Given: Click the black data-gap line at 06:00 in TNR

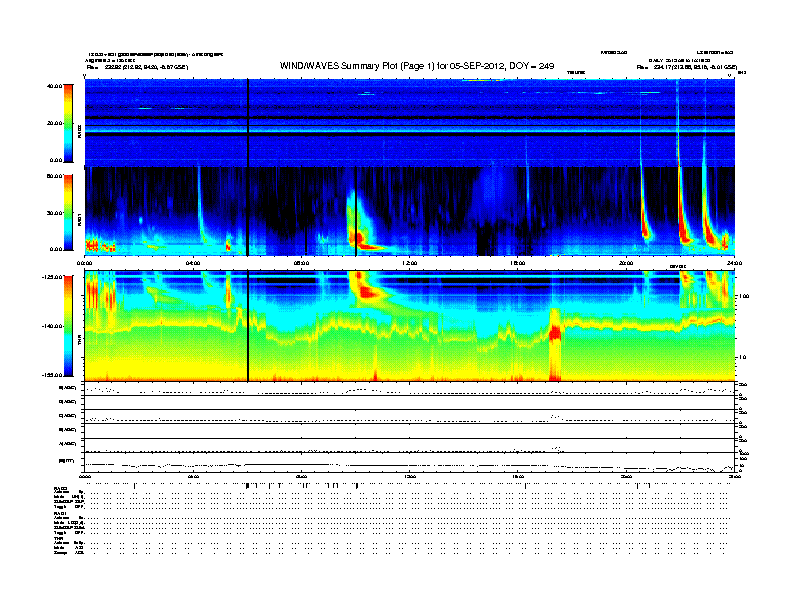Looking at the screenshot, I should [248, 326].
